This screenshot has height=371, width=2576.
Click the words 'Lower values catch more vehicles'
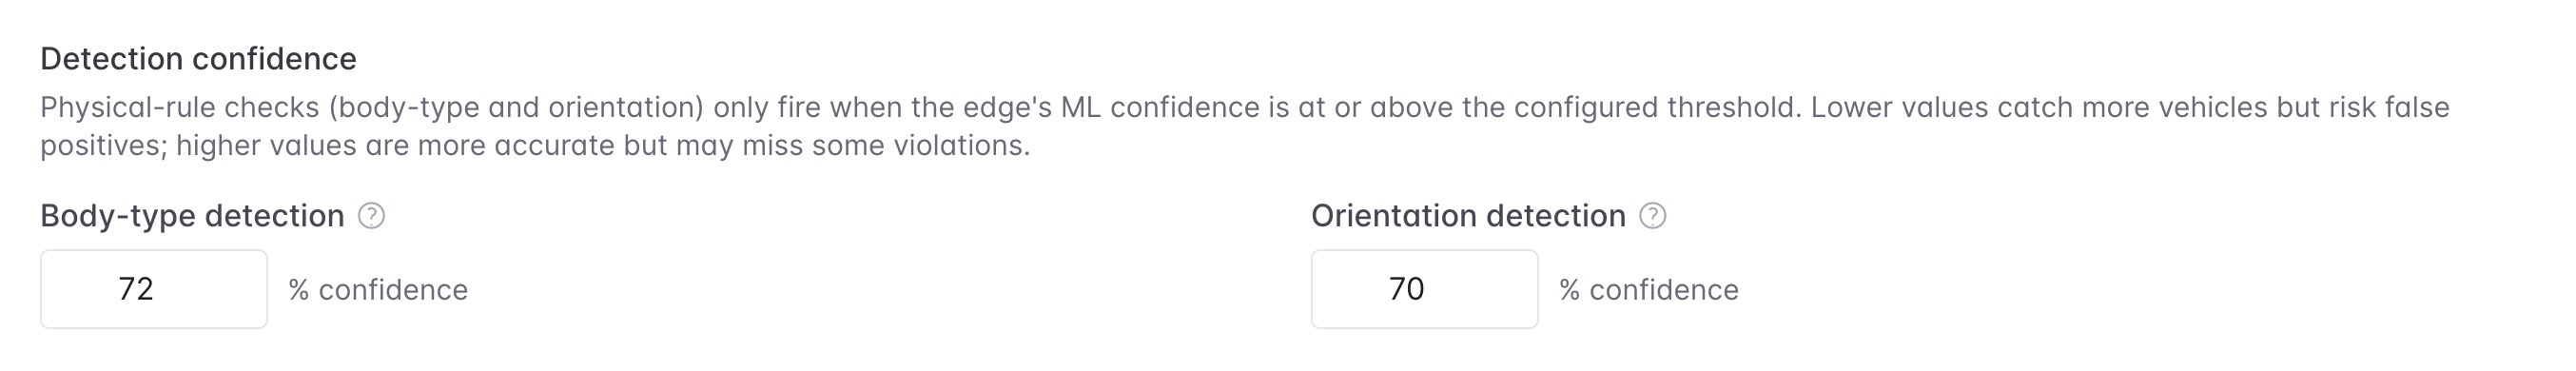point(2039,107)
